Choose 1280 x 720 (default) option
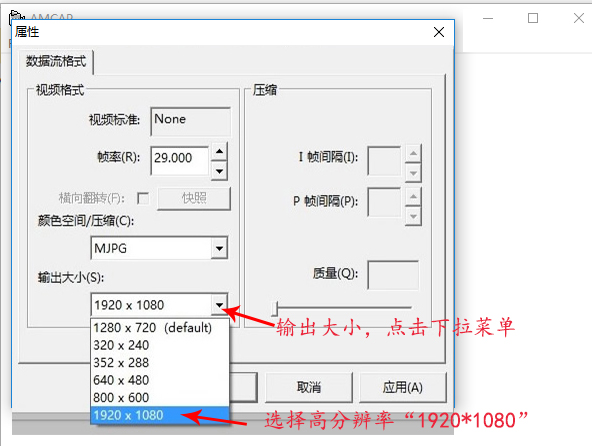Viewport: 592px width, 446px height. tap(160, 327)
